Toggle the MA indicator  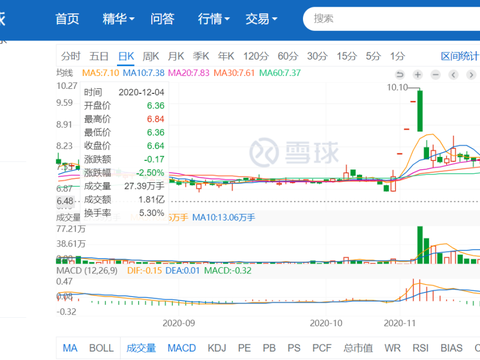(70, 348)
